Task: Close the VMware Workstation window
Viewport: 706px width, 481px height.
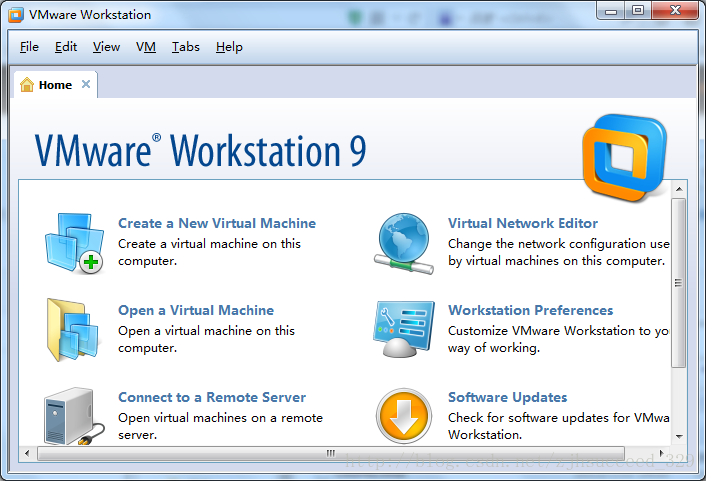Action: (x=675, y=10)
